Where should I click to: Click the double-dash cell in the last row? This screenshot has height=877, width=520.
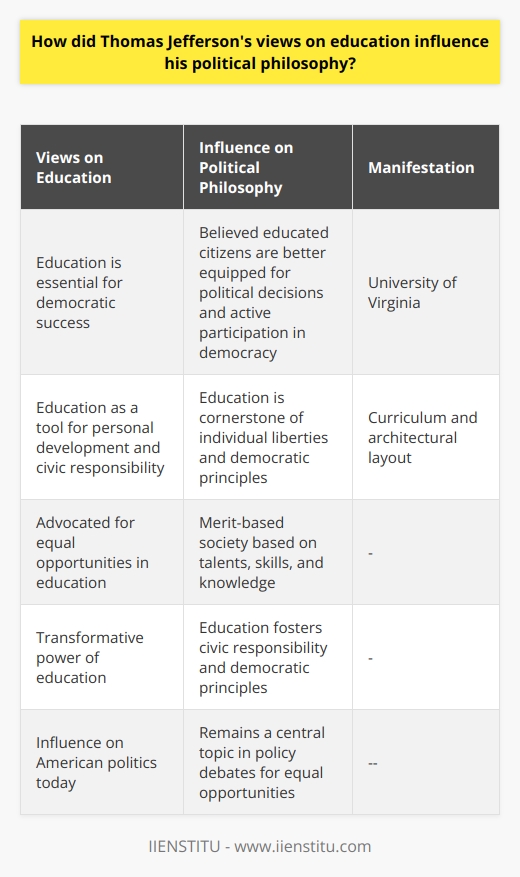[426, 762]
